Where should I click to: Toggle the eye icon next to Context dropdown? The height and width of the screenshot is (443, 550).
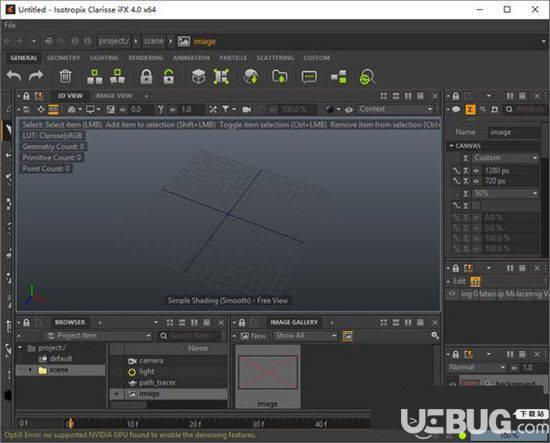(x=349, y=110)
